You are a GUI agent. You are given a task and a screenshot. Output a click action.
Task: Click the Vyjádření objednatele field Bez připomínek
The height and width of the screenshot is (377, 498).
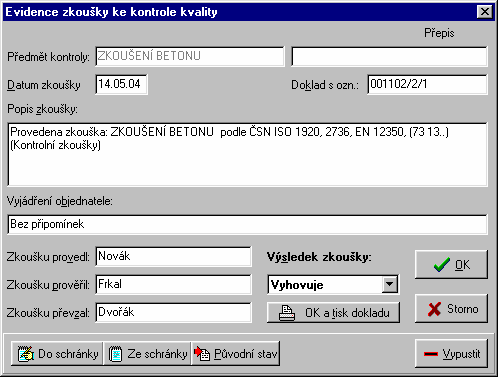(247, 224)
